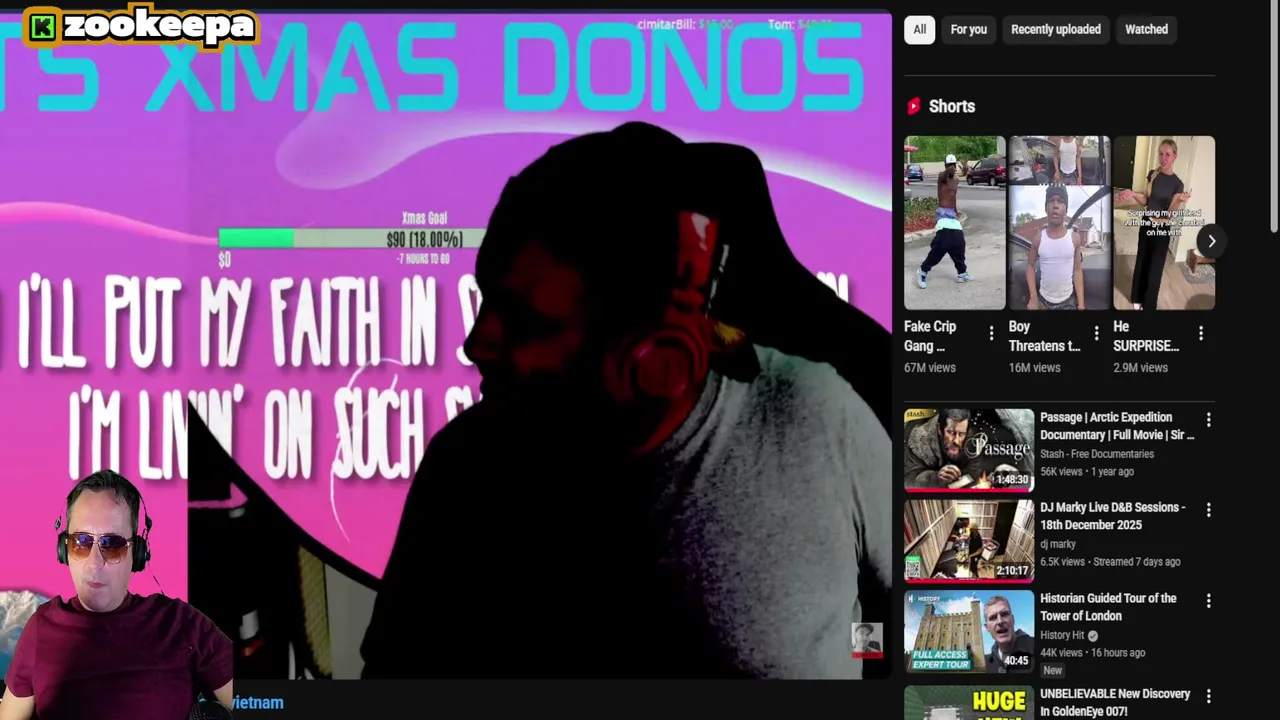Viewport: 1280px width, 720px height.
Task: Click the 16M views text
Action: click(1034, 368)
